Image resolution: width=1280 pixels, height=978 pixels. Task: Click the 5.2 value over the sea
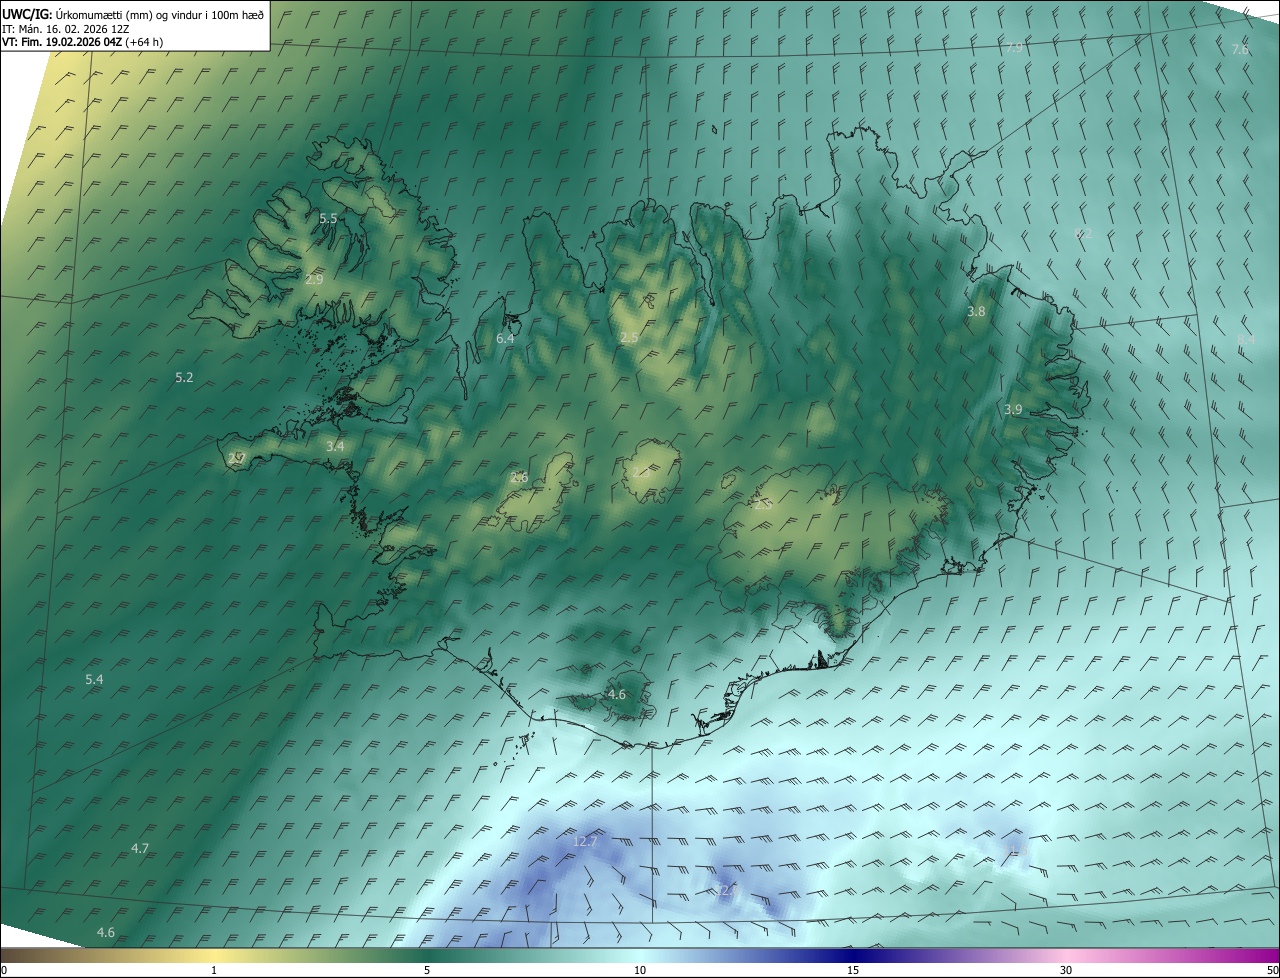pyautogui.click(x=184, y=377)
